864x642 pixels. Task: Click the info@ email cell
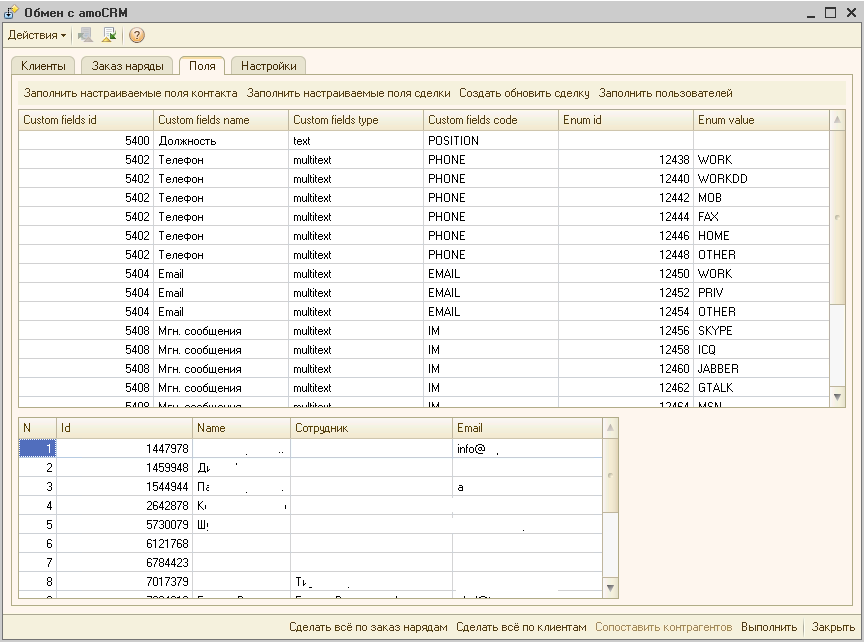coord(527,449)
